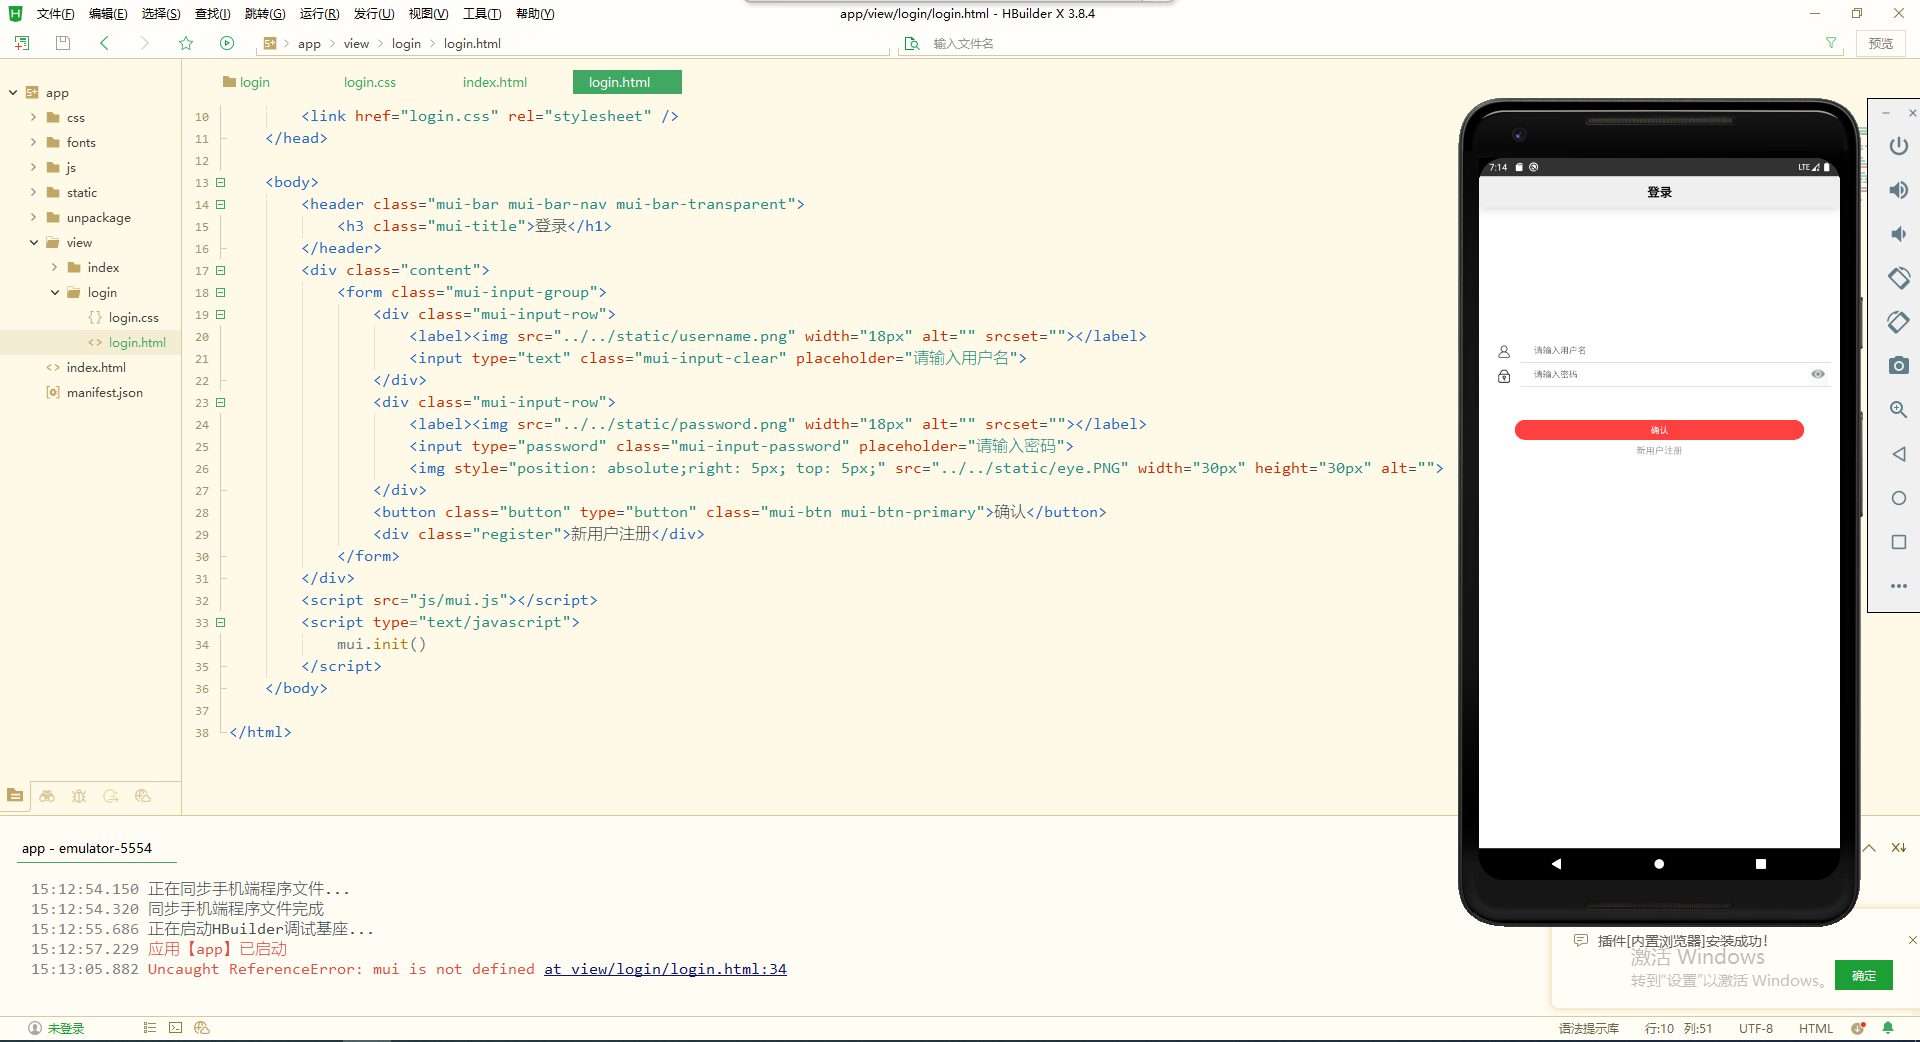Open the 编辑(E) menu
Screen dimensions: 1920x1042
tap(108, 14)
